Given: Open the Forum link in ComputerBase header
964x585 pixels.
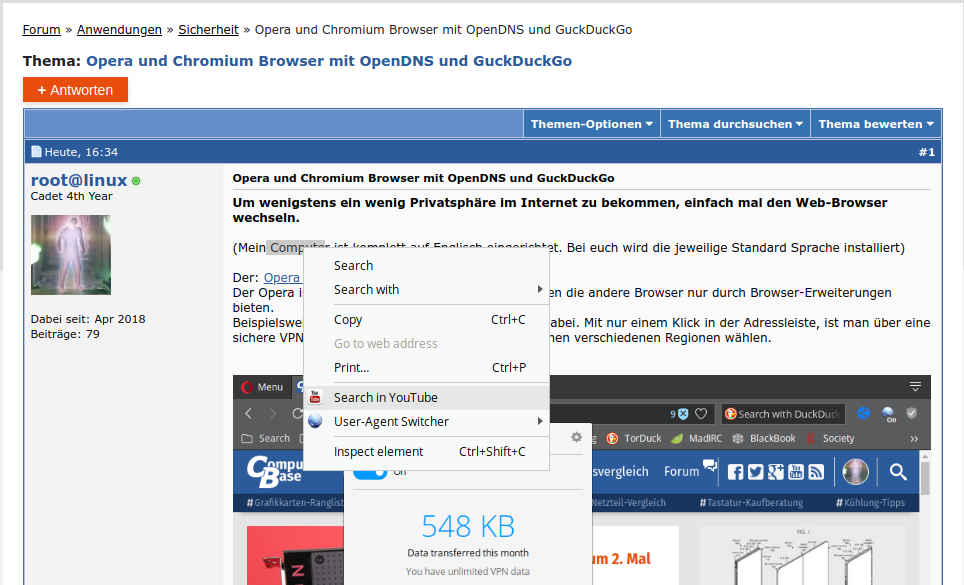Looking at the screenshot, I should coord(681,472).
